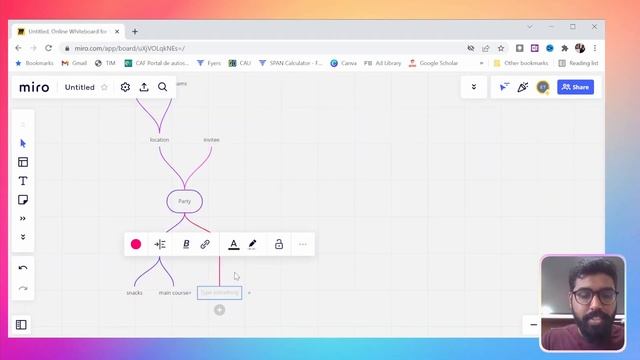The image size is (640, 360).
Task: Go back in browser
Action: coord(18,48)
